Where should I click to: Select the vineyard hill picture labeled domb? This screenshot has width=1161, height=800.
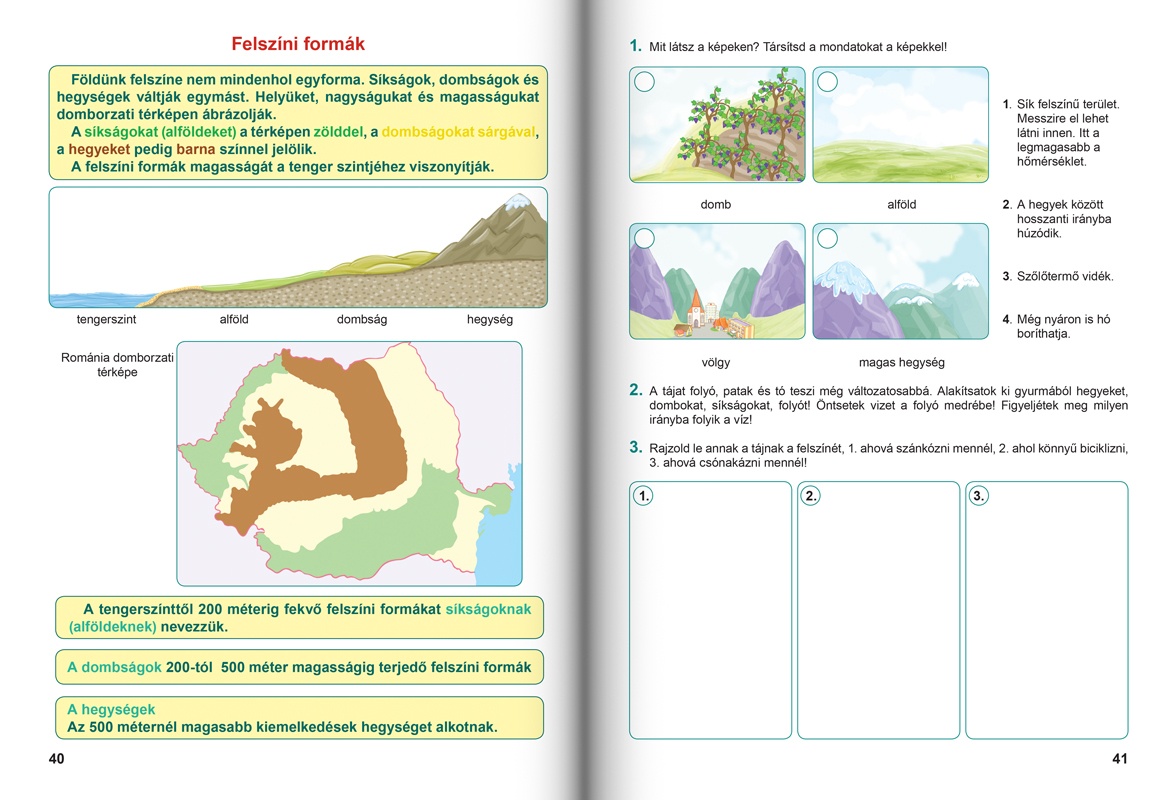tap(717, 124)
